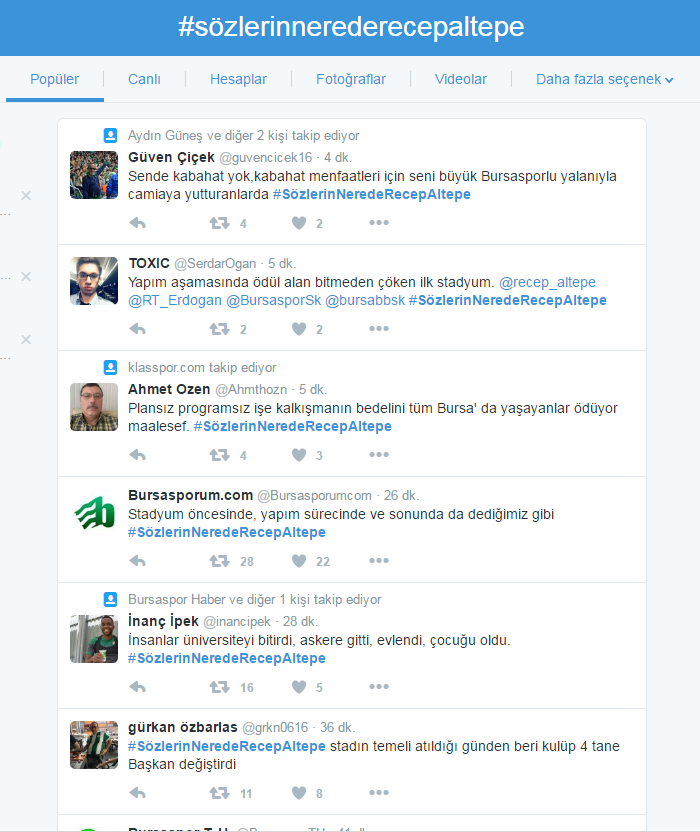The width and height of the screenshot is (700, 832).
Task: Open the Fotoğraflar tab
Action: 351,79
